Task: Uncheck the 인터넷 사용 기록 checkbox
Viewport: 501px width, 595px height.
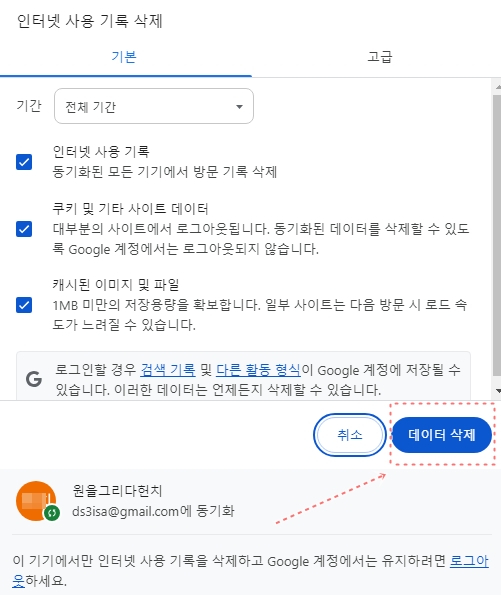Action: [x=24, y=162]
